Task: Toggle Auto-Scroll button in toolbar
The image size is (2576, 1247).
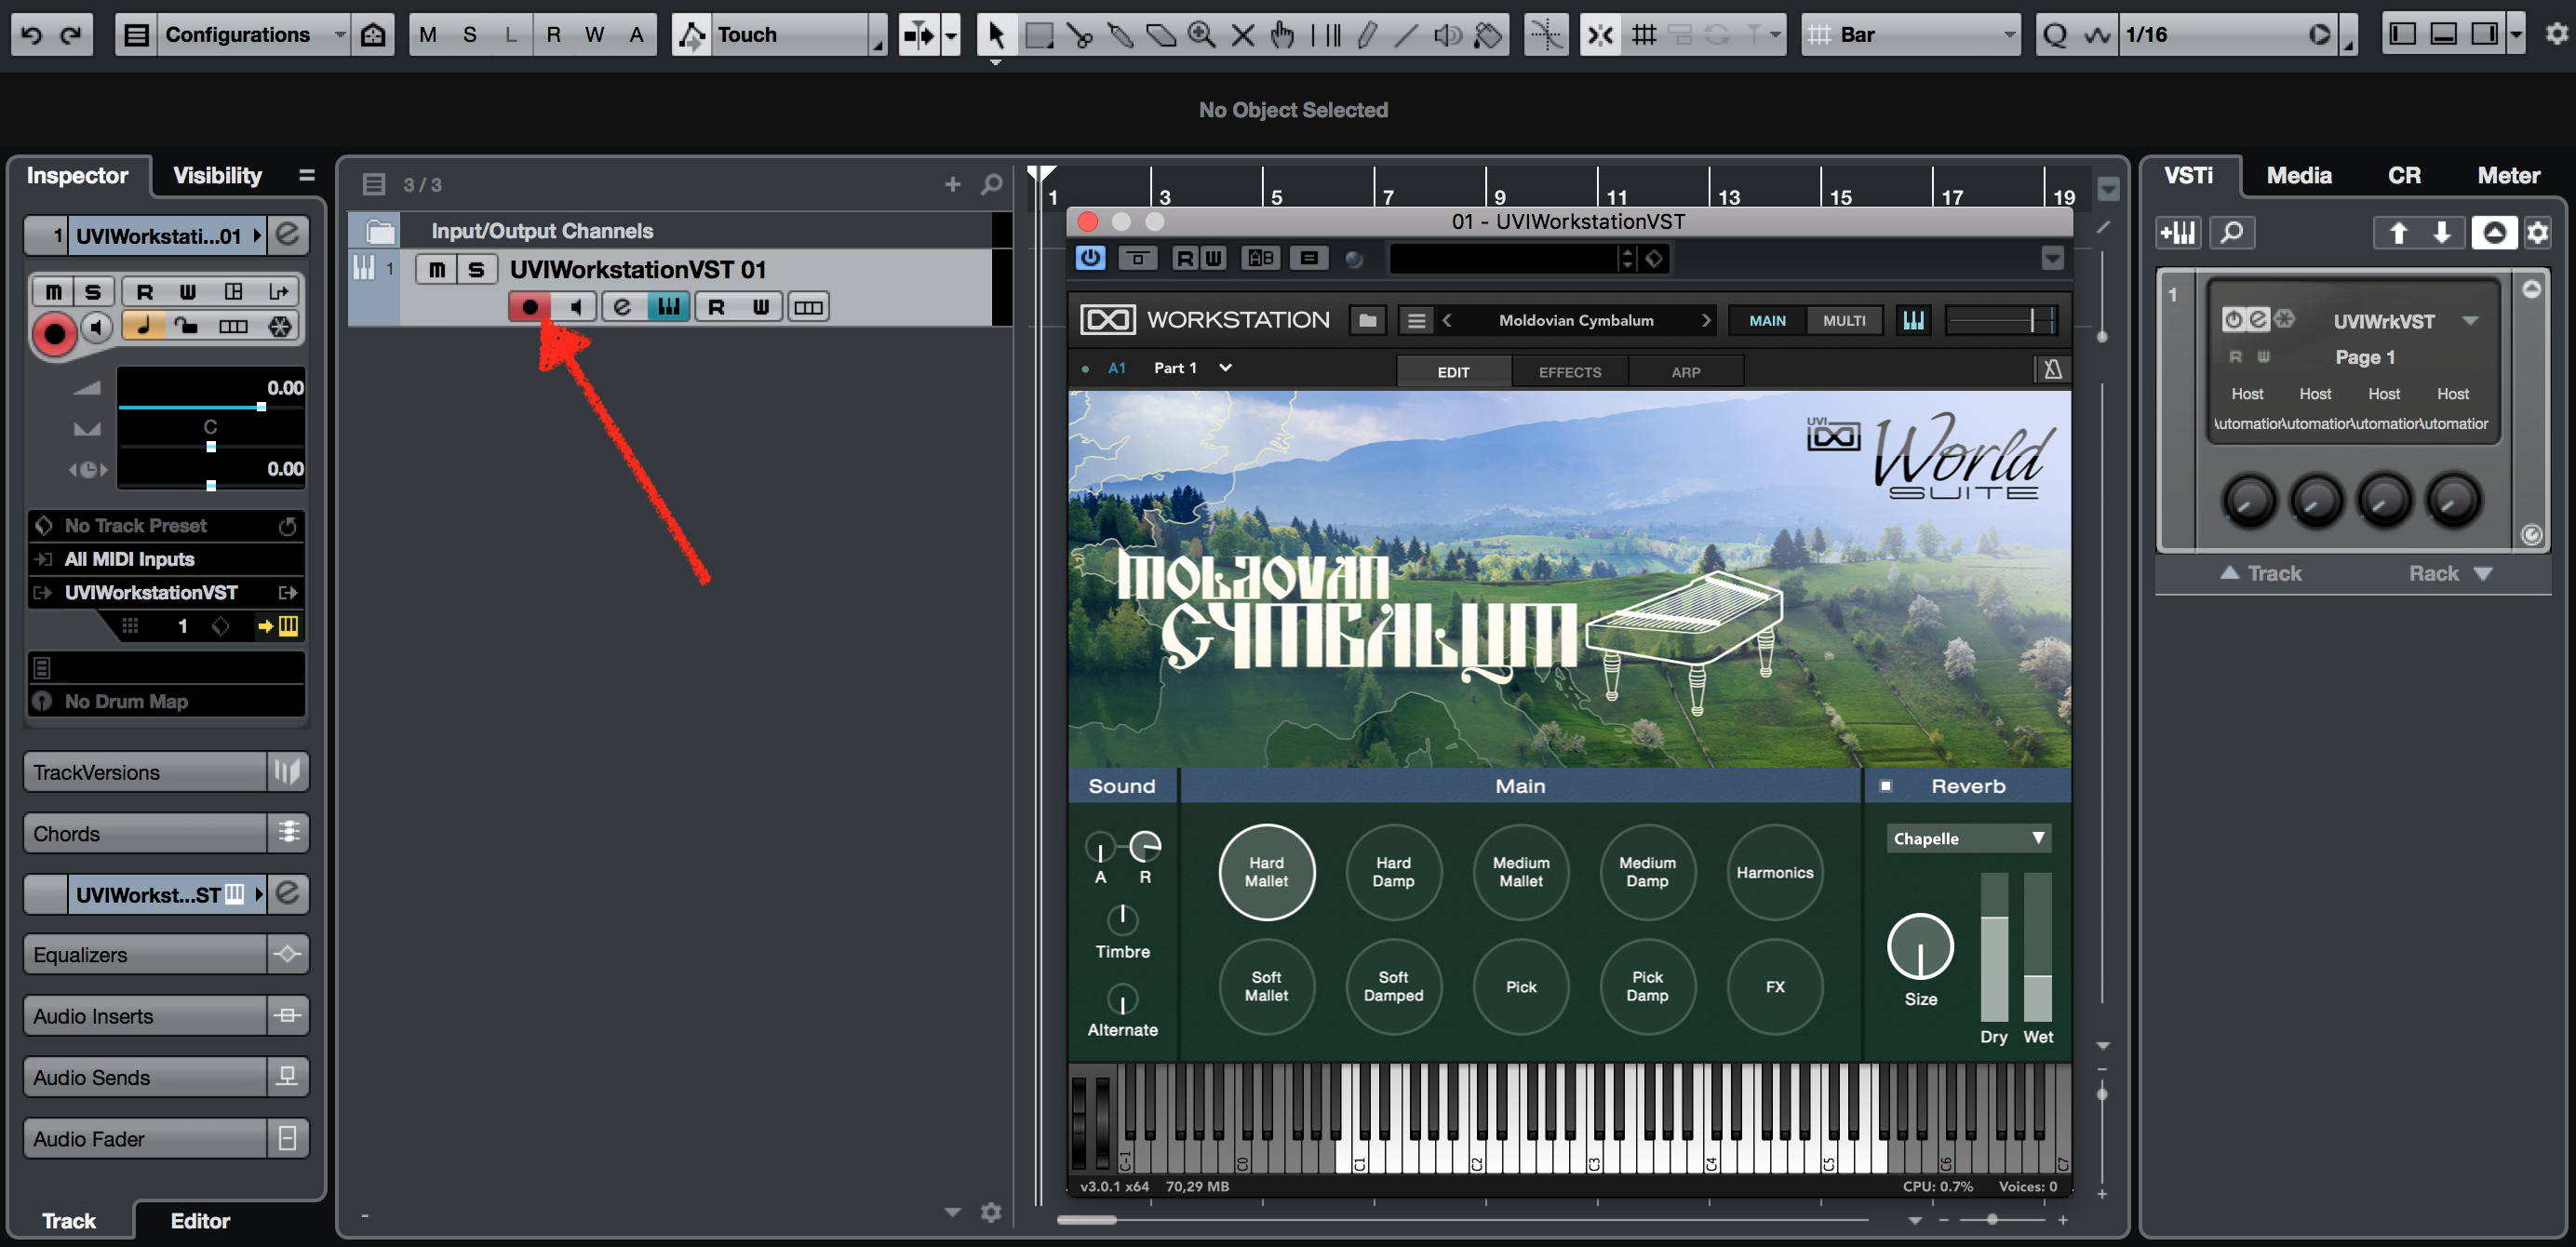Action: pyautogui.click(x=917, y=35)
